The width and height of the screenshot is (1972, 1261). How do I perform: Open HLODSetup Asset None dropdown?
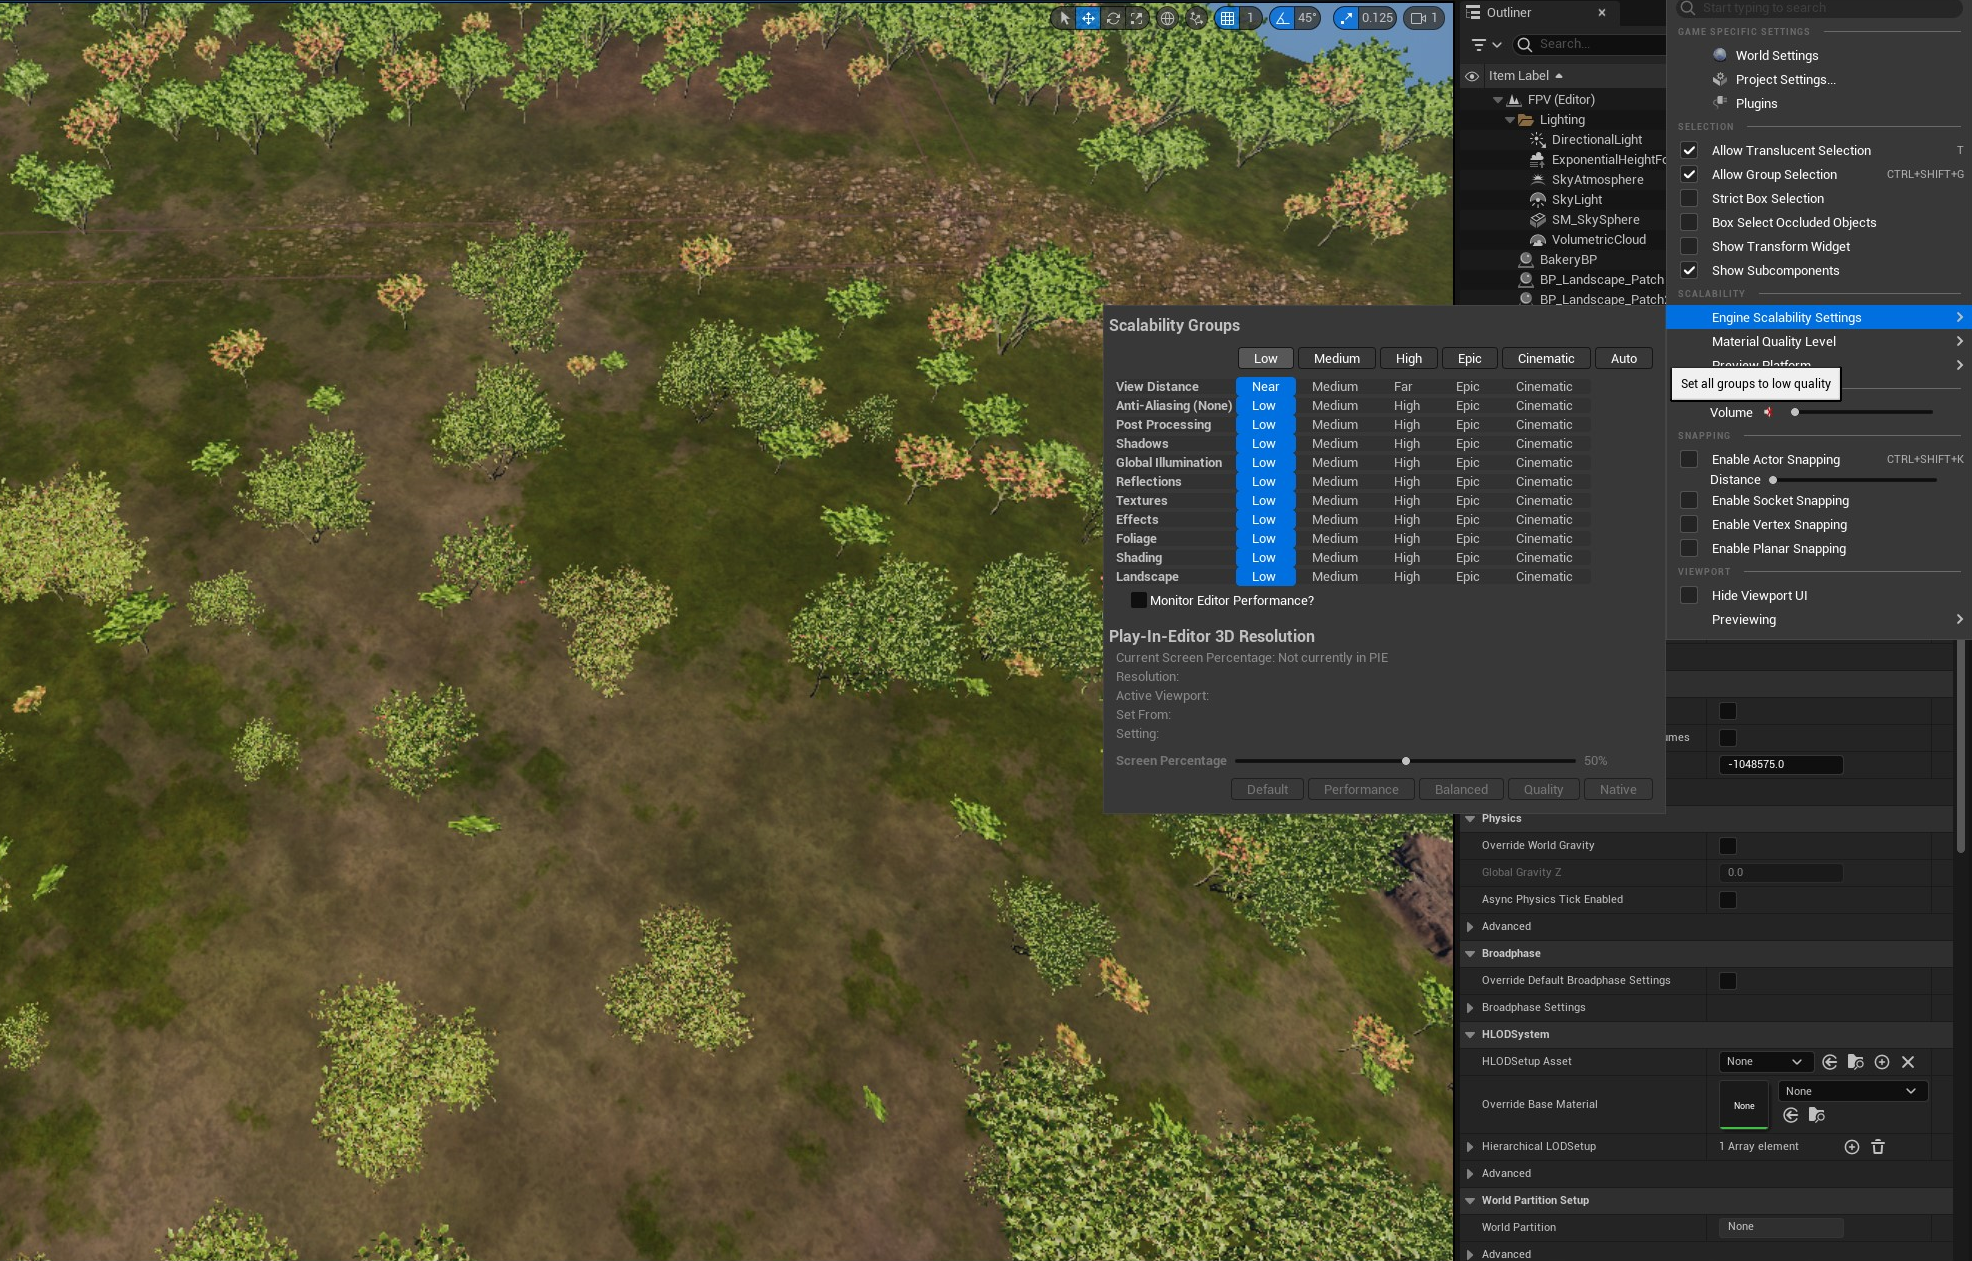click(1763, 1062)
